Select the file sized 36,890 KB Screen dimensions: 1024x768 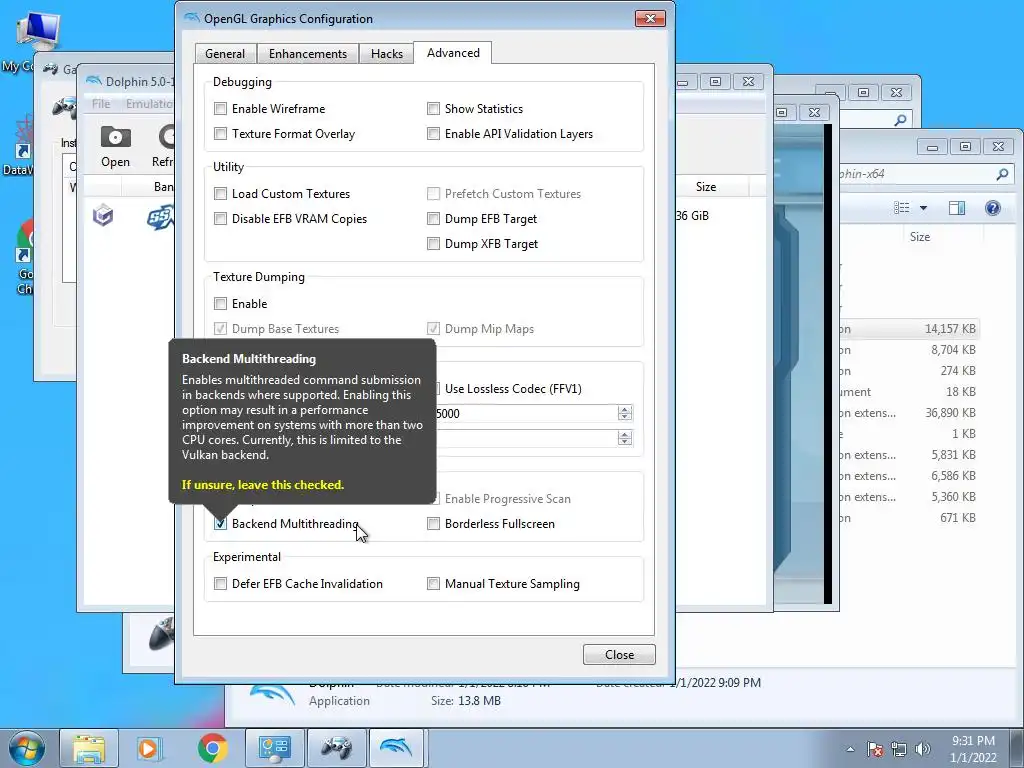[x=909, y=413]
